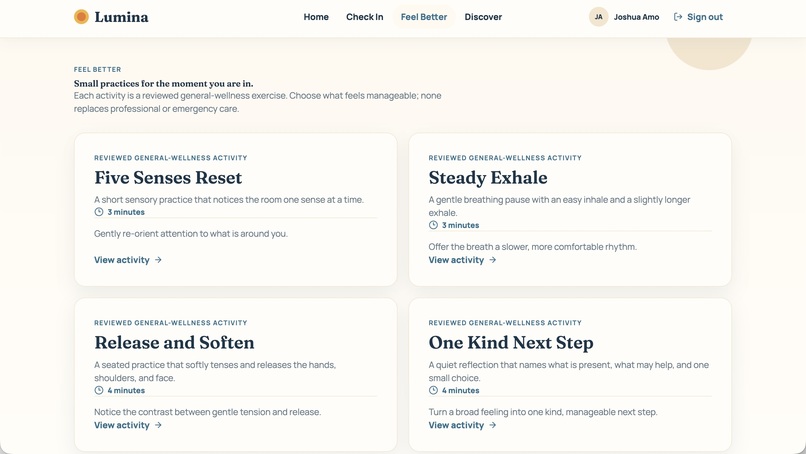Click 'Each activity is a reviewed general-wellness exercise' text

[257, 102]
